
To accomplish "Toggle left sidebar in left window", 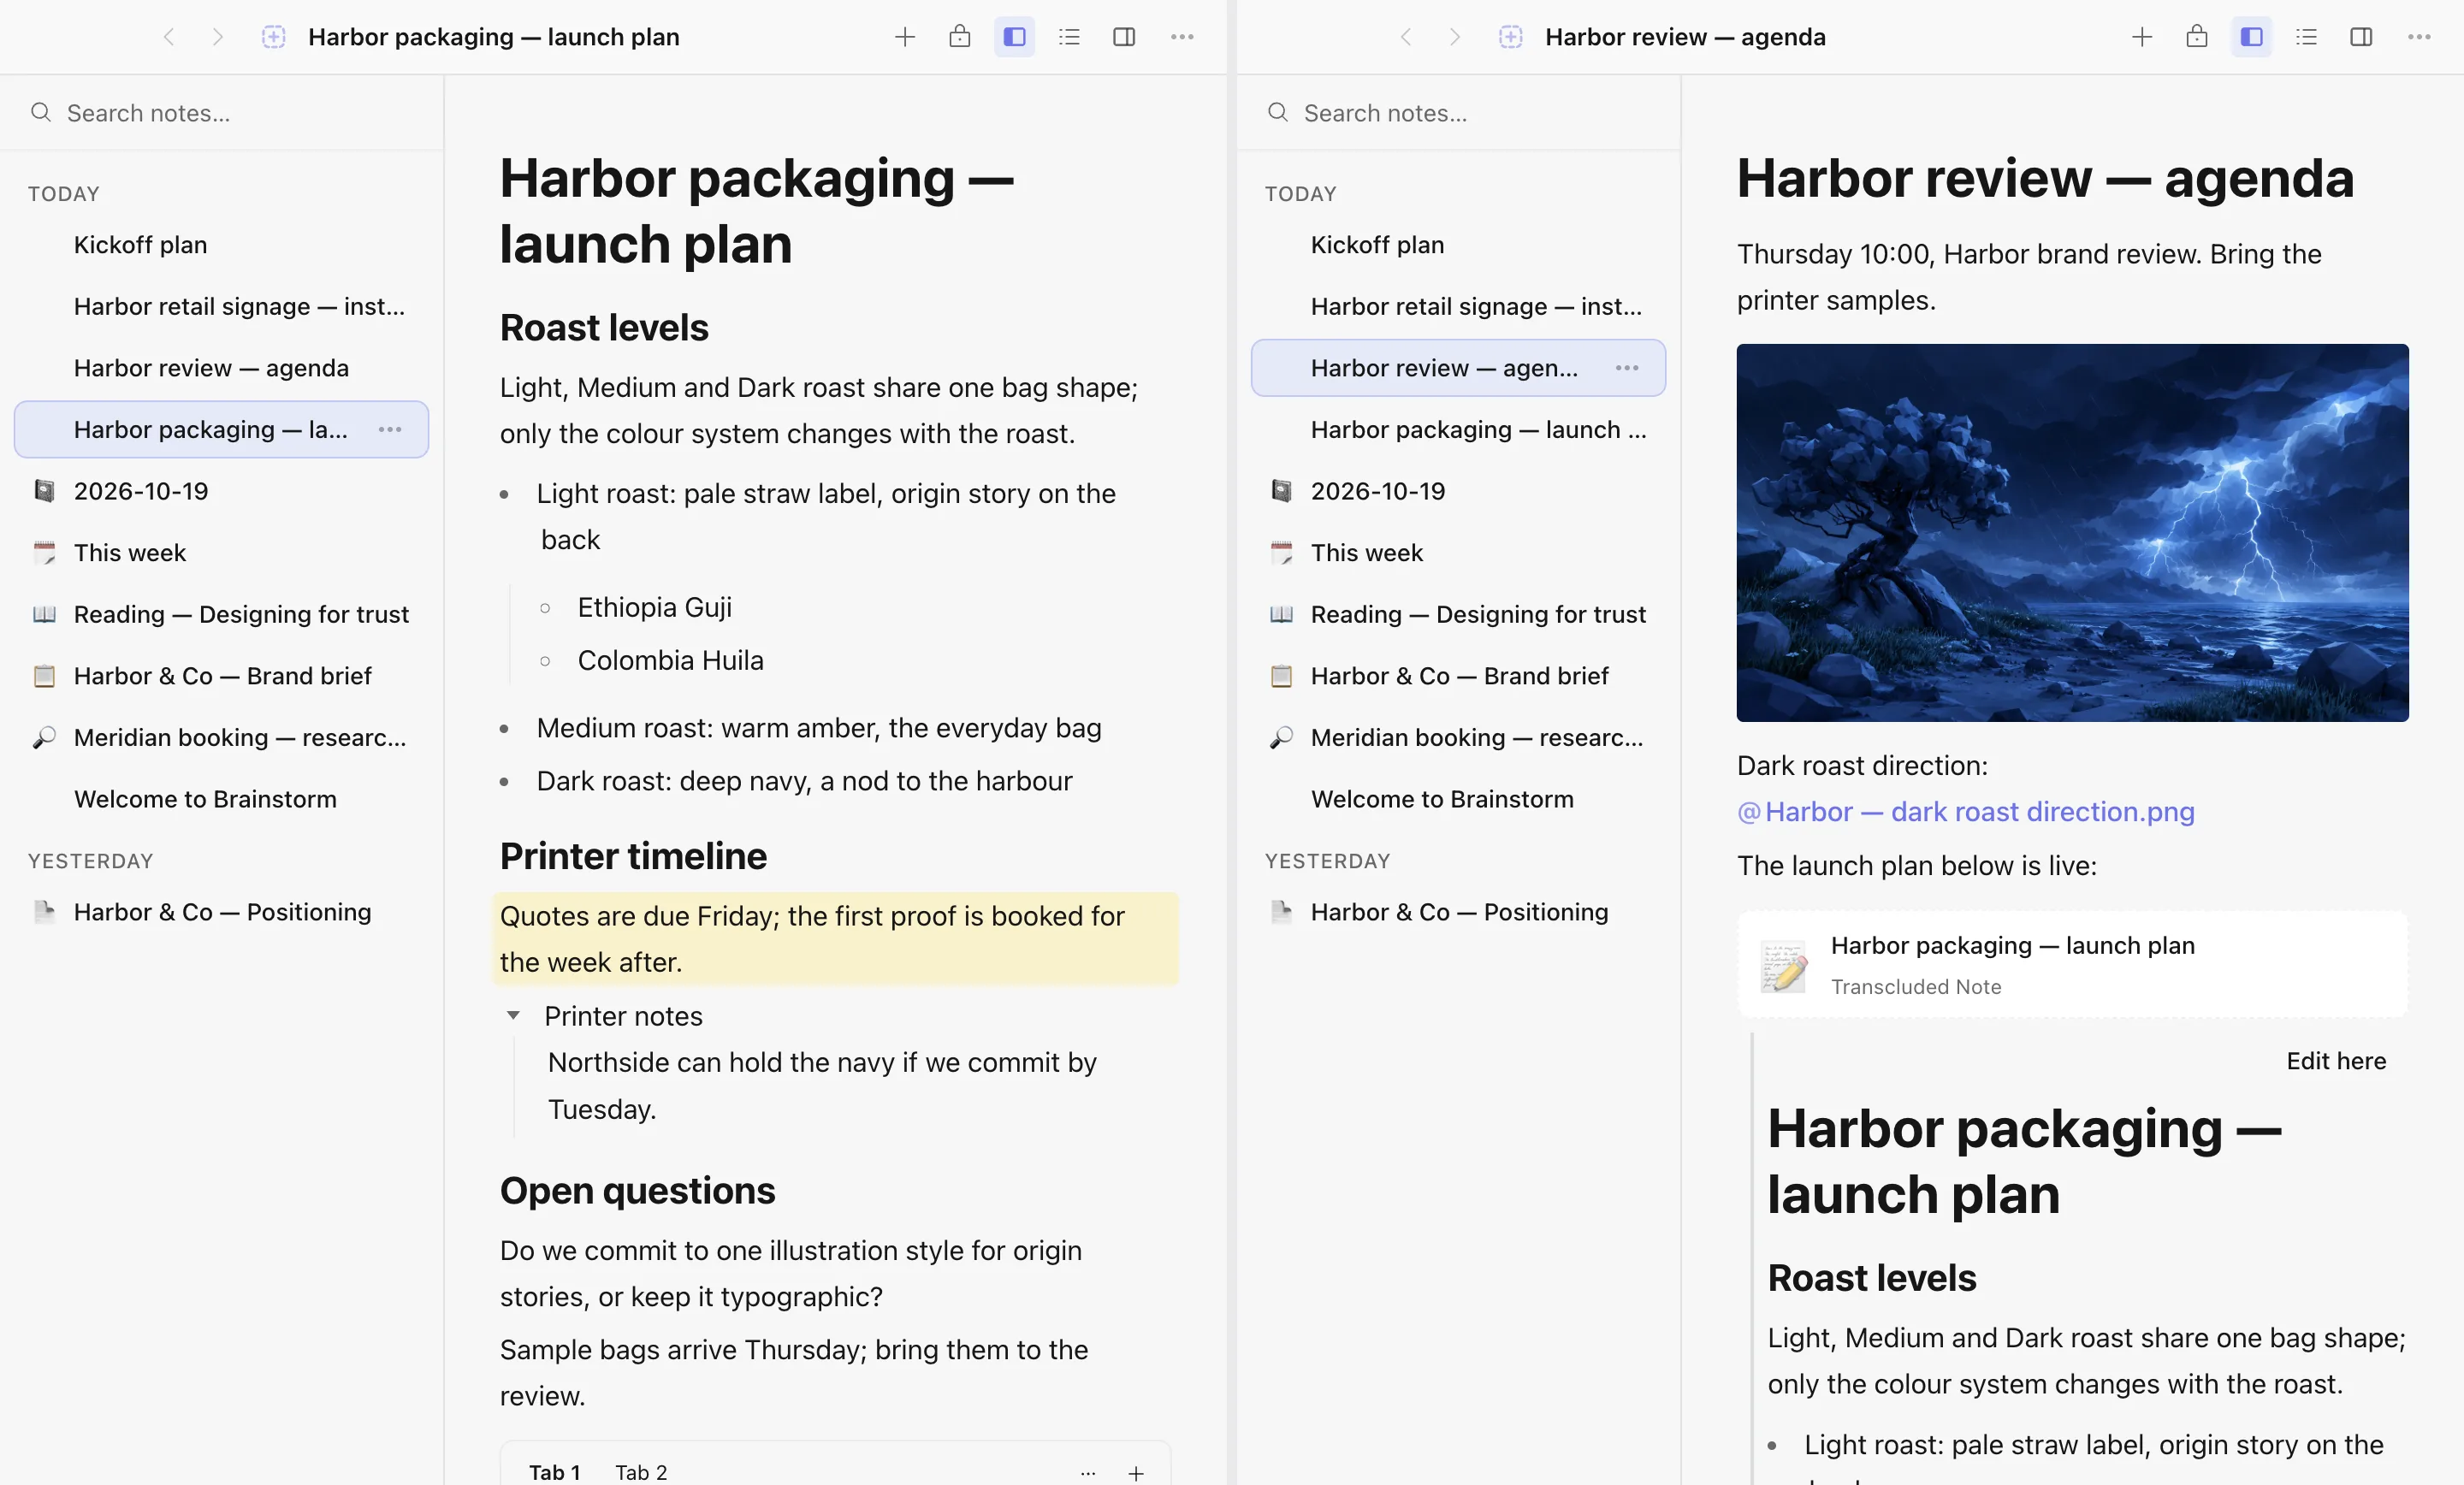I will 1014,37.
